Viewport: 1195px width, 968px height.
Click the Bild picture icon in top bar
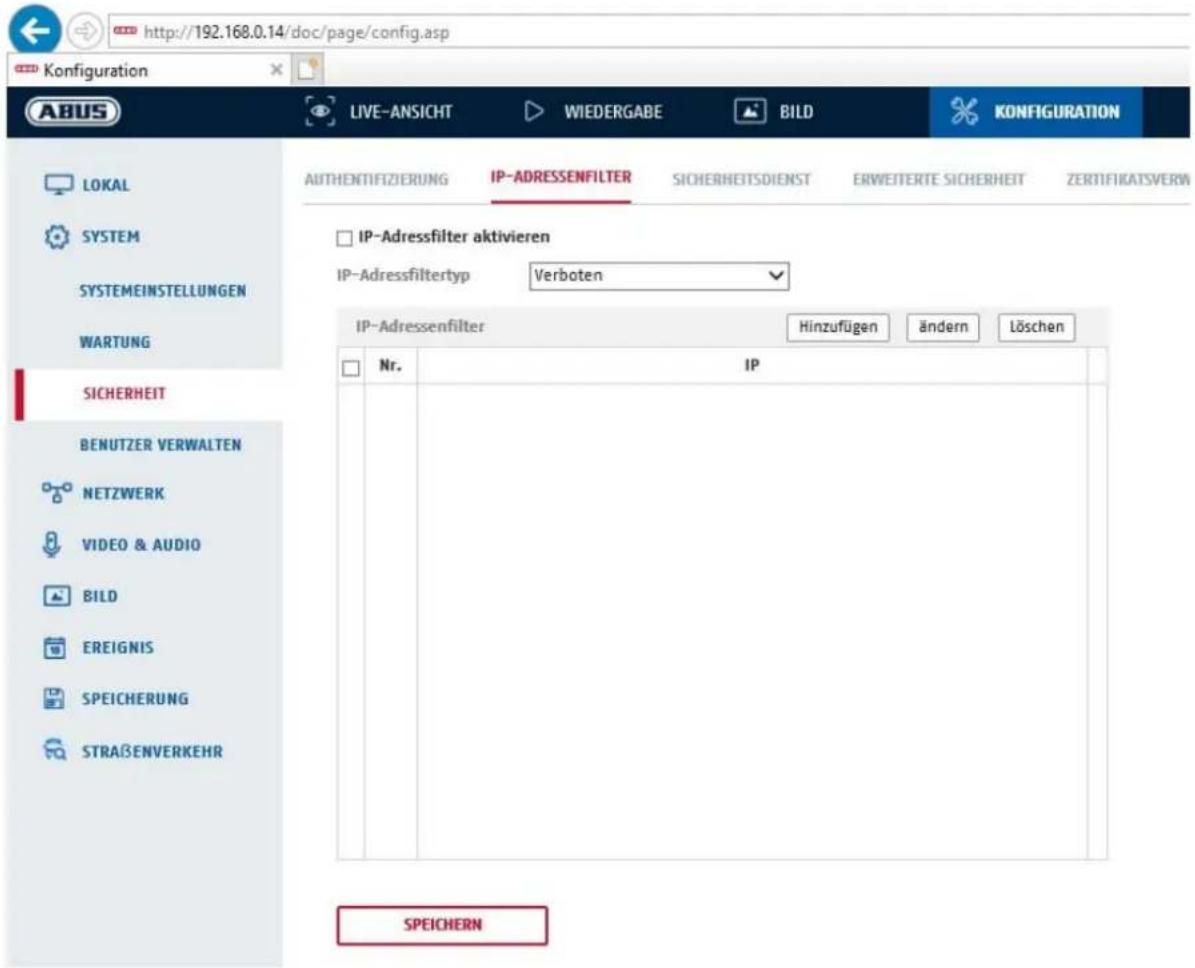point(750,111)
